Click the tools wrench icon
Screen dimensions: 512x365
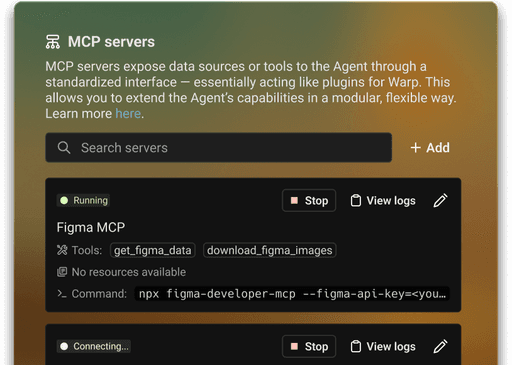click(62, 250)
